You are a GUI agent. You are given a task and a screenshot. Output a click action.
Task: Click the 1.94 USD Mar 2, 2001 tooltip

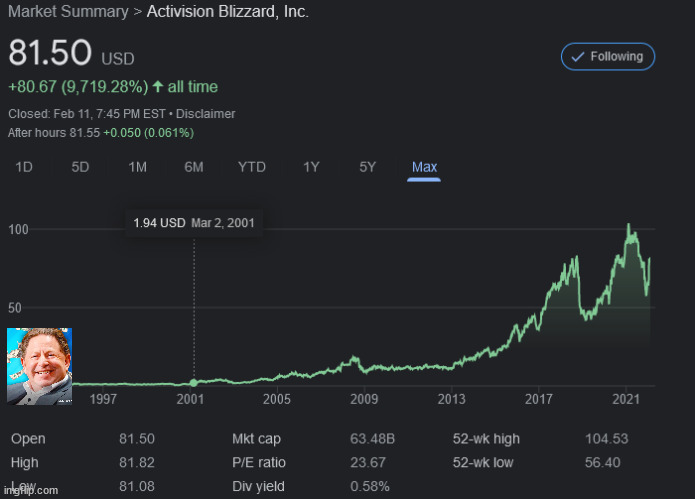click(194, 223)
